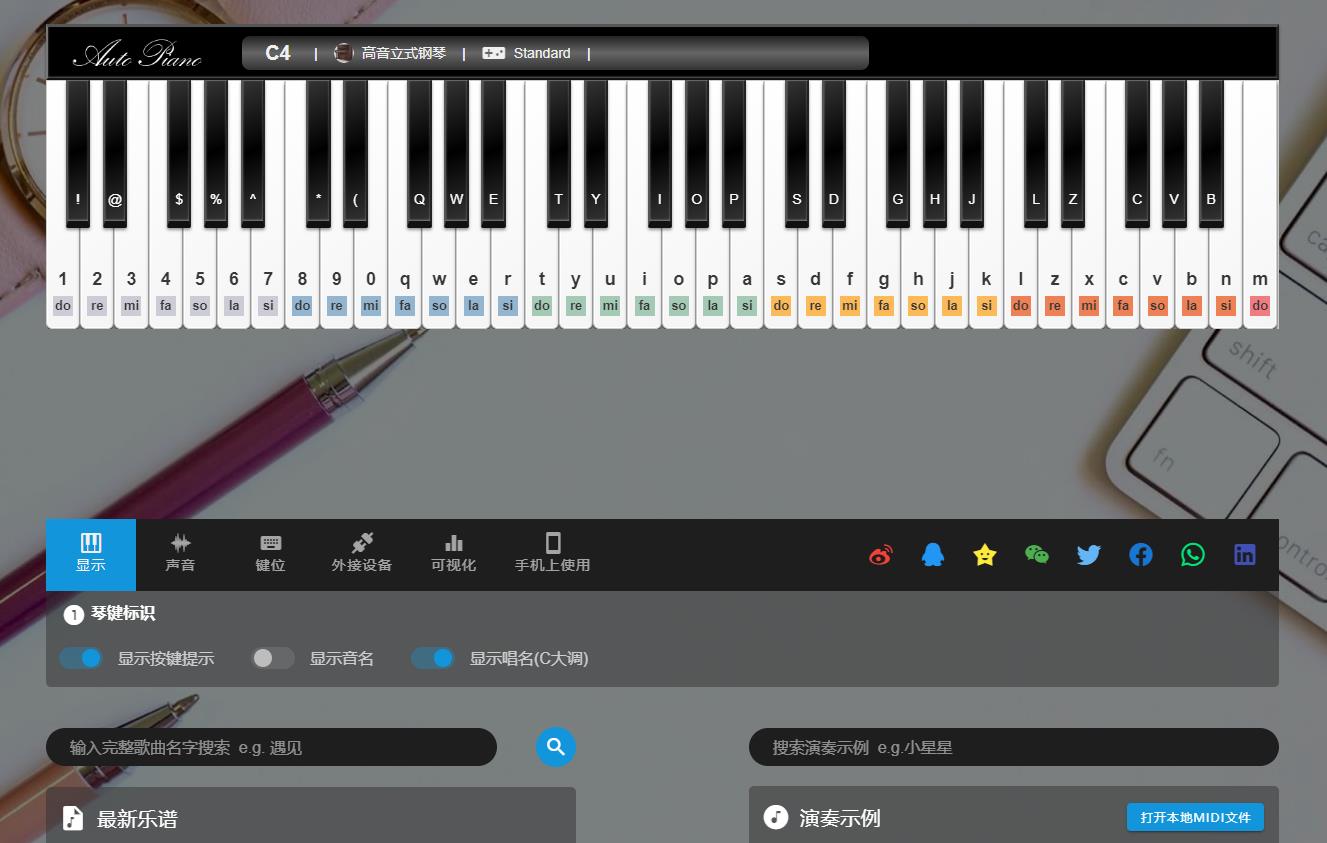
Task: Disable the 显示唱名(C大调) switch
Action: pyautogui.click(x=432, y=658)
